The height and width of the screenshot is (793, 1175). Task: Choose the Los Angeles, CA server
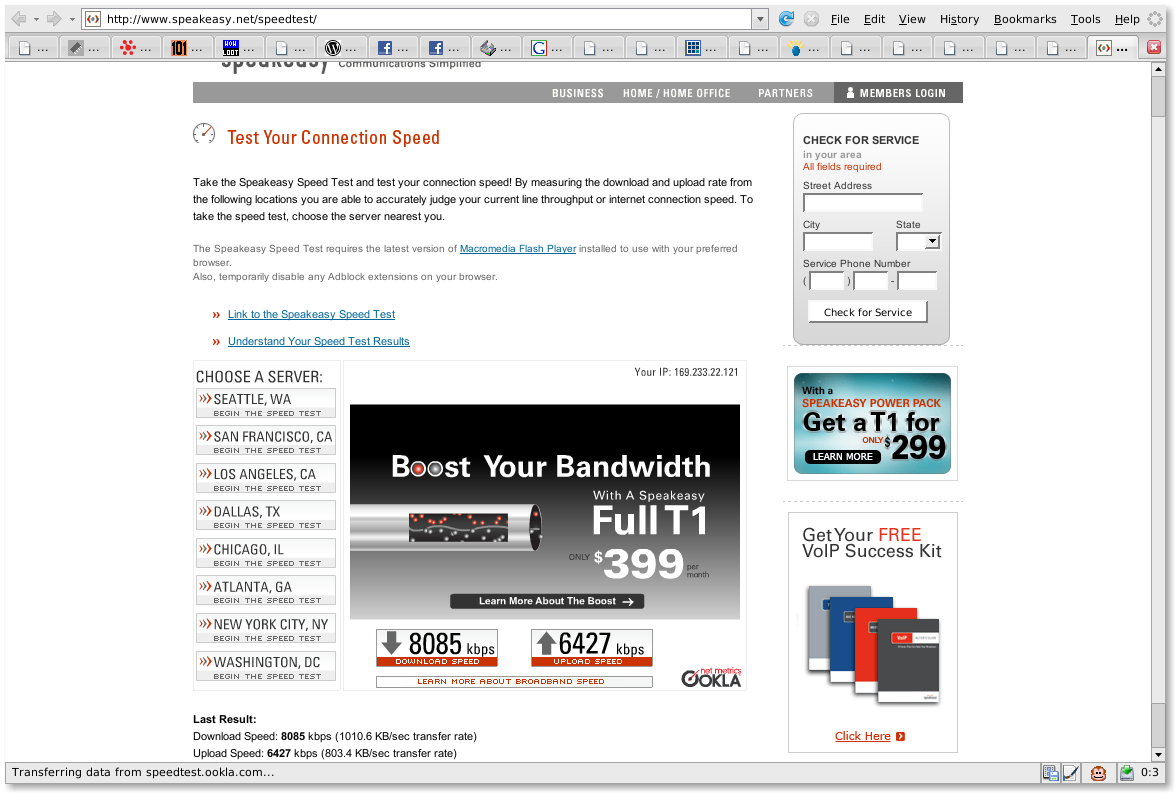[266, 478]
